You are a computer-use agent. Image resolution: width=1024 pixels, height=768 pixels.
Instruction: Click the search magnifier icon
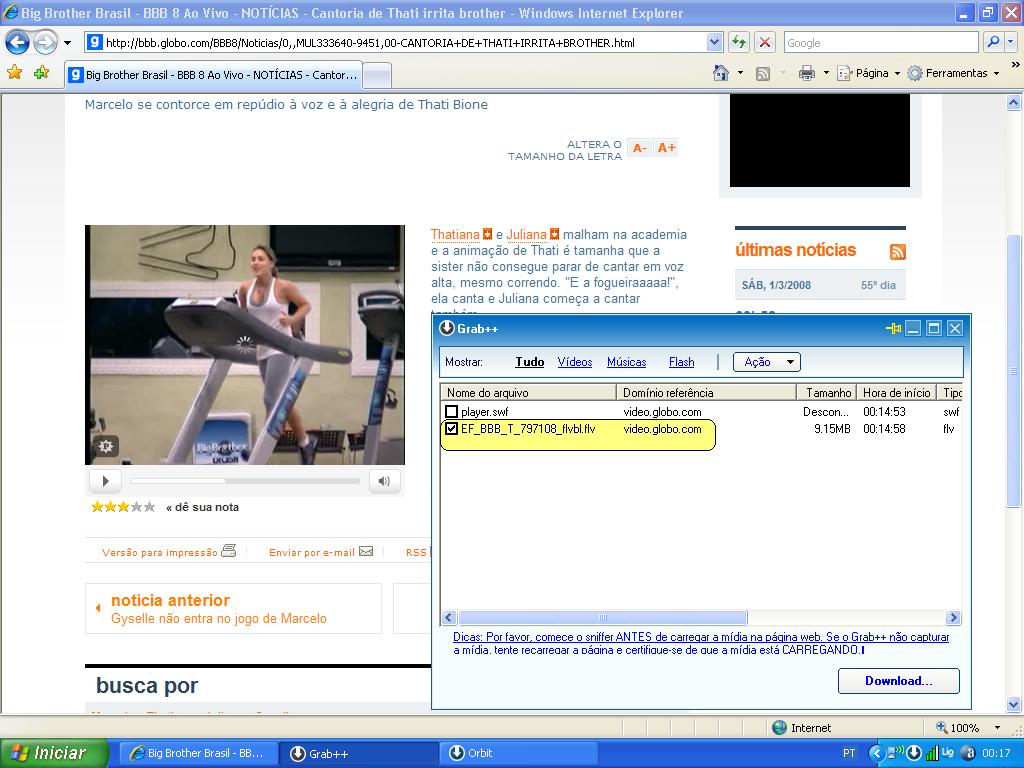pyautogui.click(x=993, y=42)
